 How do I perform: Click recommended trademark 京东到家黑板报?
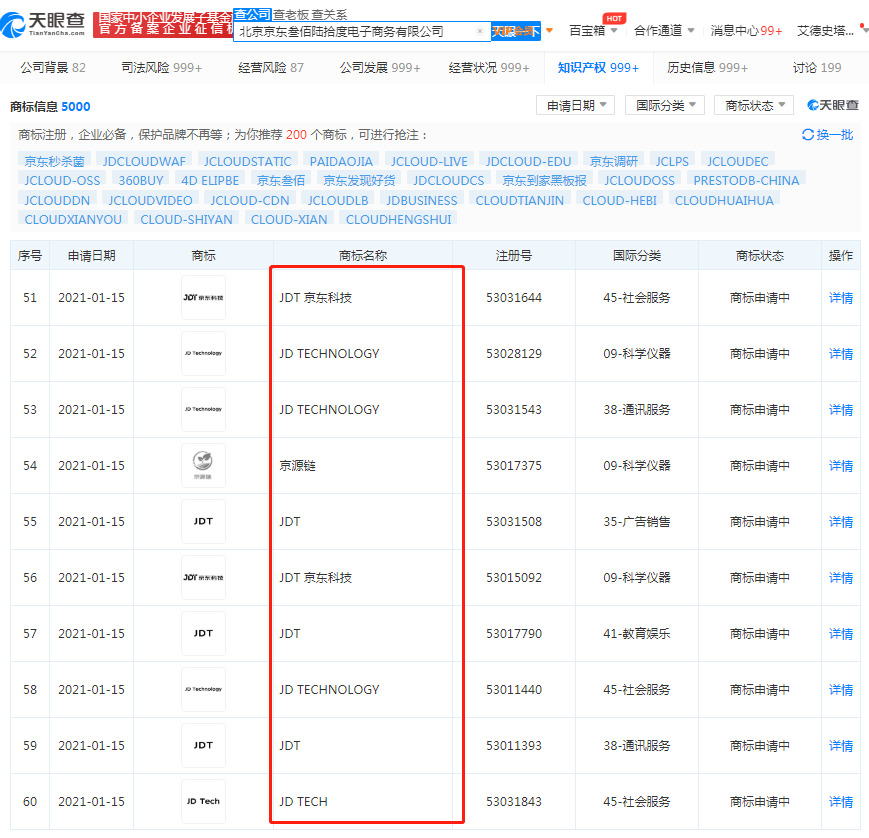point(544,181)
